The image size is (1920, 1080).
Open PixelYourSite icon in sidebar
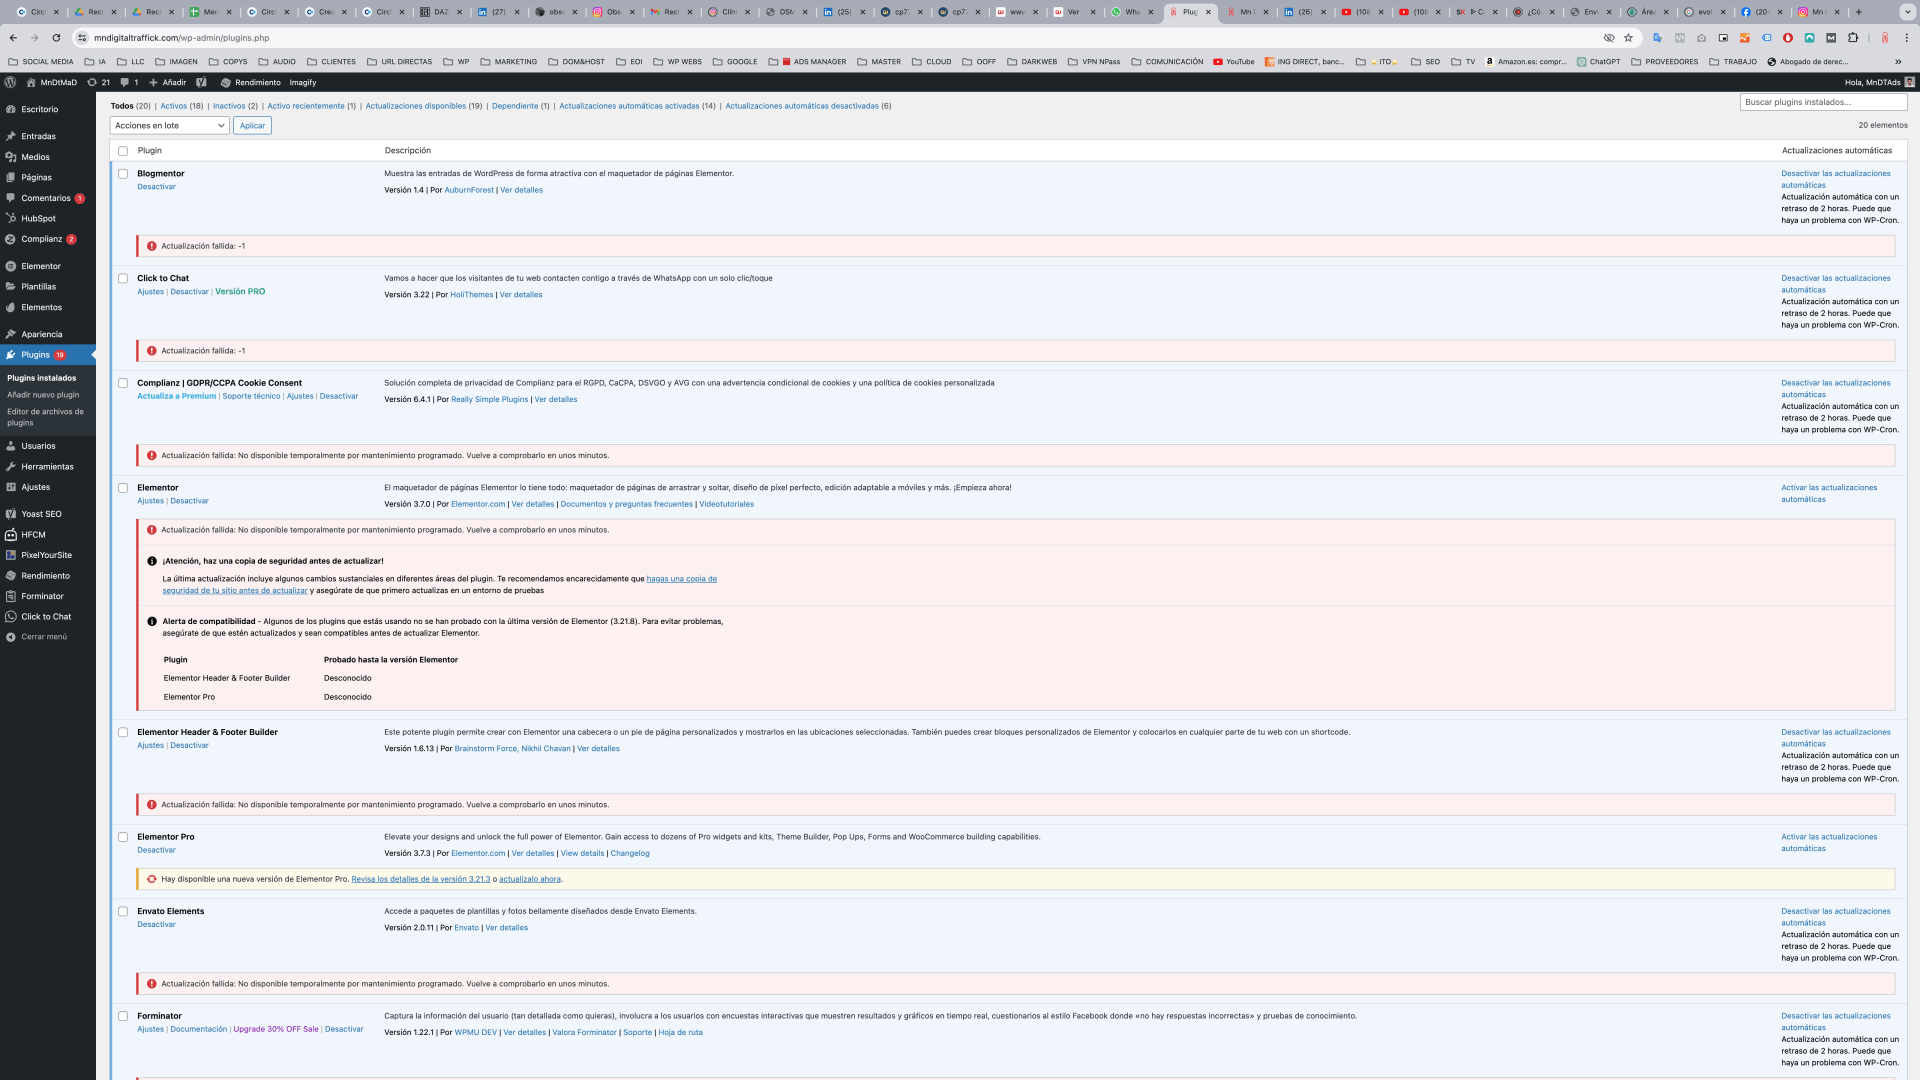(x=10, y=555)
